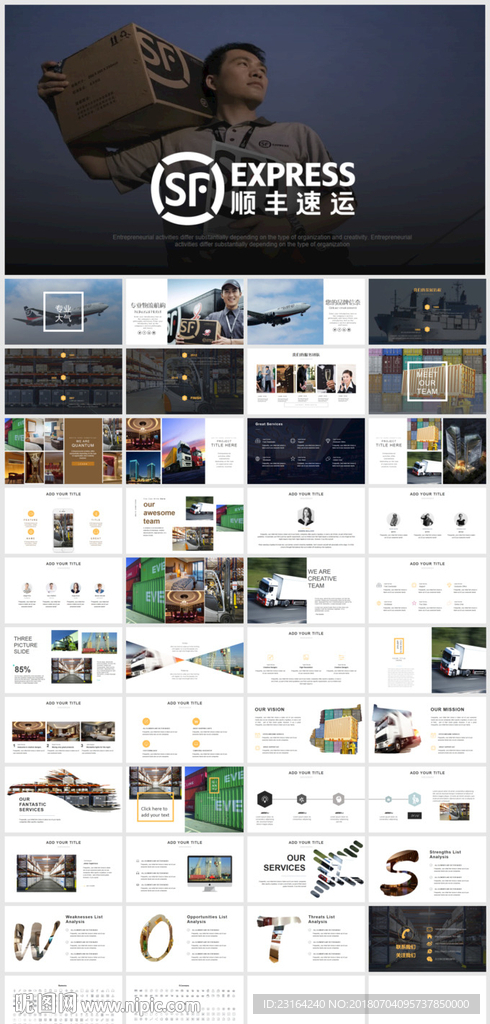The width and height of the screenshot is (490, 1024).
Task: Open the PROJECT TITLE HERE slide with building
Action: pos(427,451)
